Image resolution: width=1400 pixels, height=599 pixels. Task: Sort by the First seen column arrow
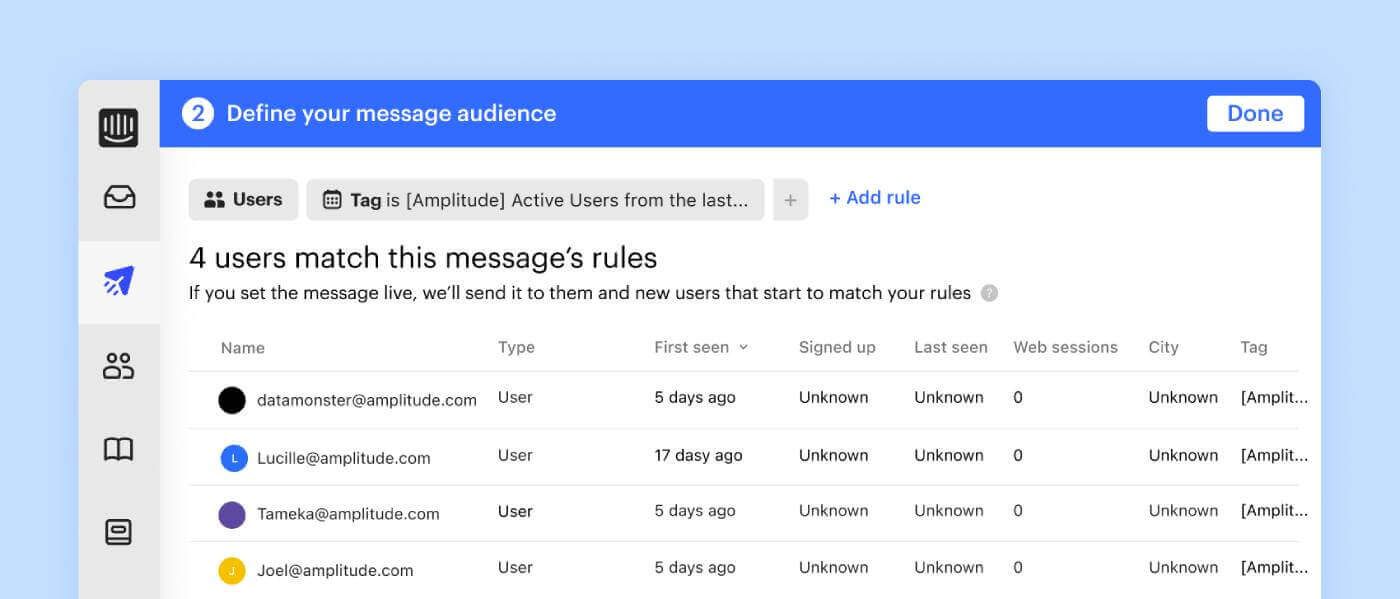743,348
